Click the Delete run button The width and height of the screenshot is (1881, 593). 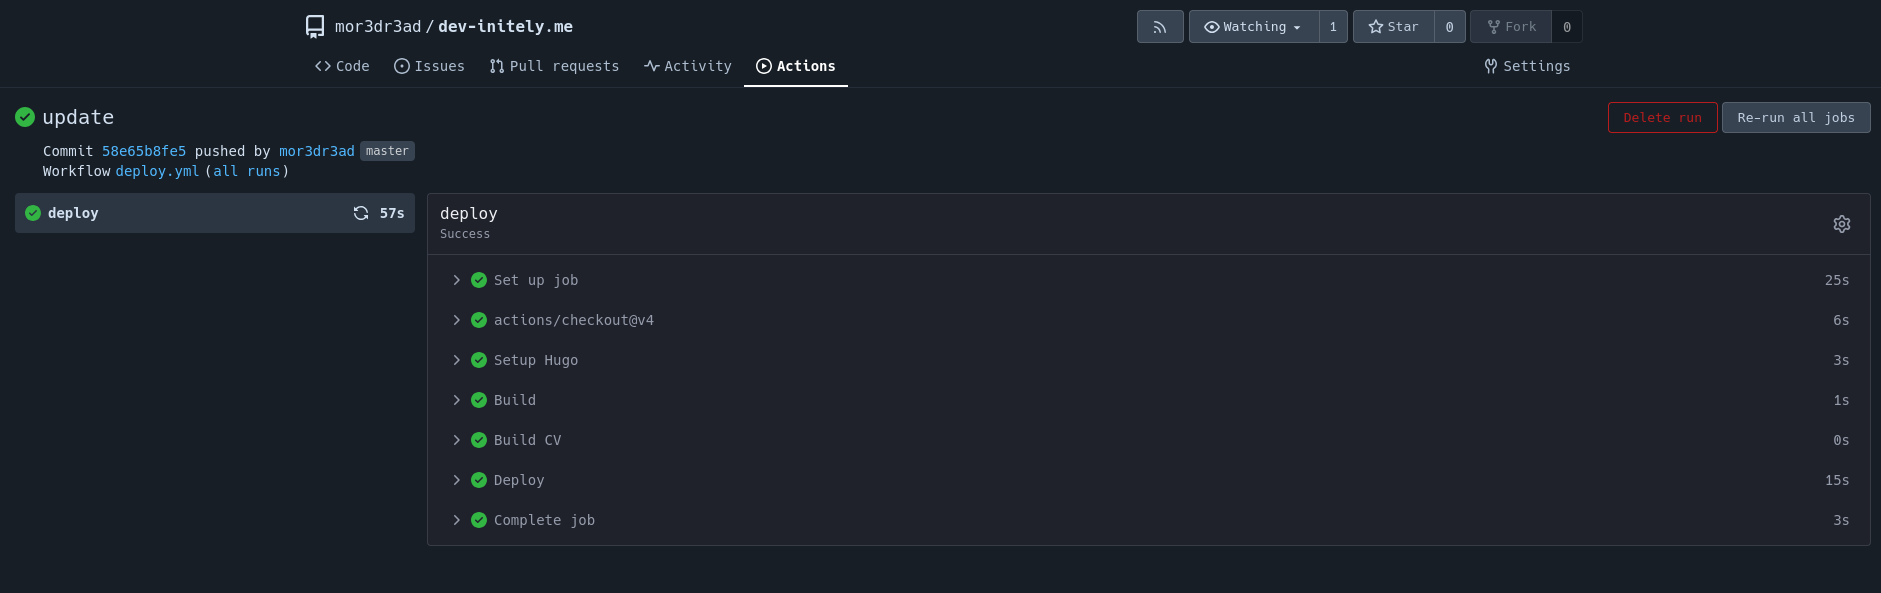(x=1662, y=117)
